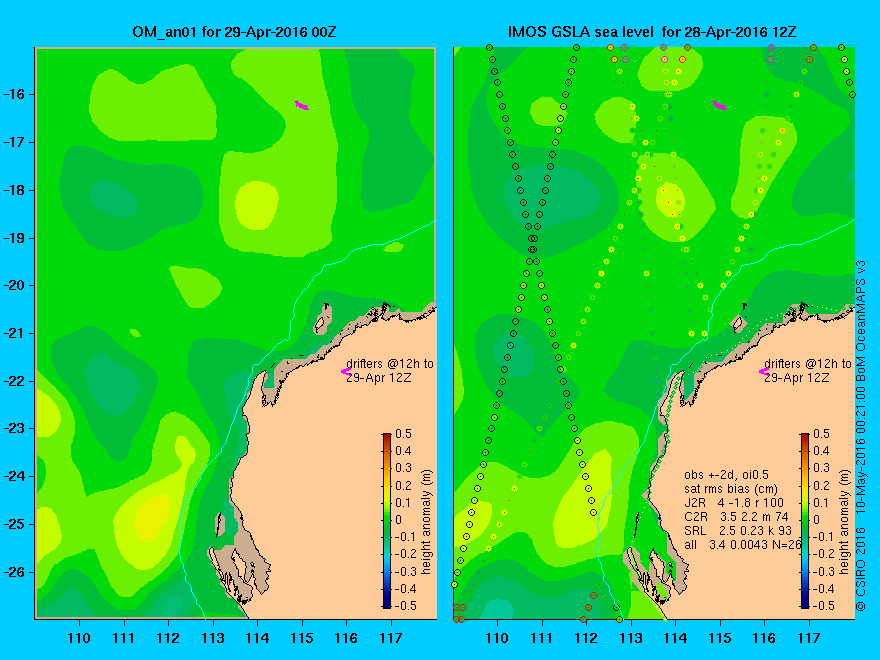
Task: Click longitude label 113 under the right map
Action: (x=631, y=638)
